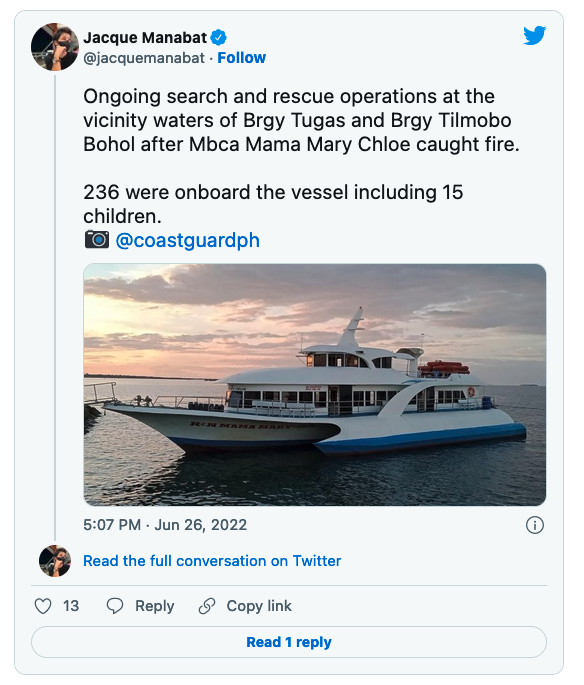Open the Mama Mary Chloe boat photo
The width and height of the screenshot is (584, 685).
click(314, 384)
